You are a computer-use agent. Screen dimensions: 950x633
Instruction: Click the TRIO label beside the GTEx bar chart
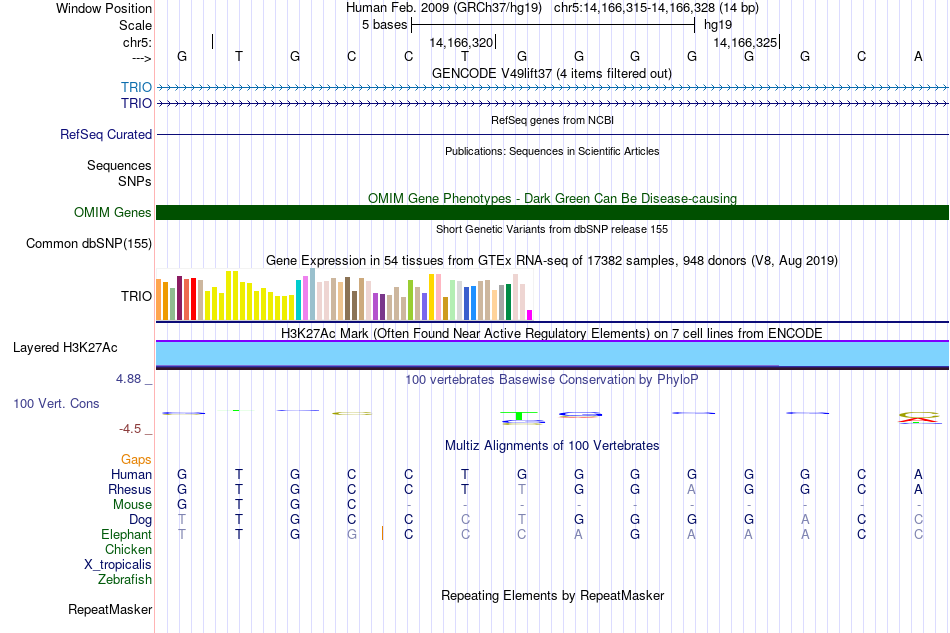coord(136,296)
